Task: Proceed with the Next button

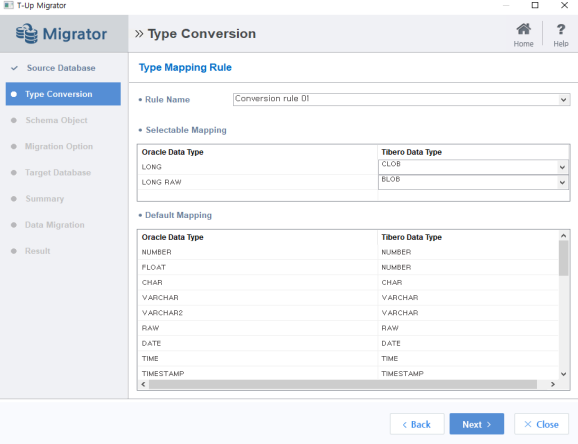Action: pos(477,424)
